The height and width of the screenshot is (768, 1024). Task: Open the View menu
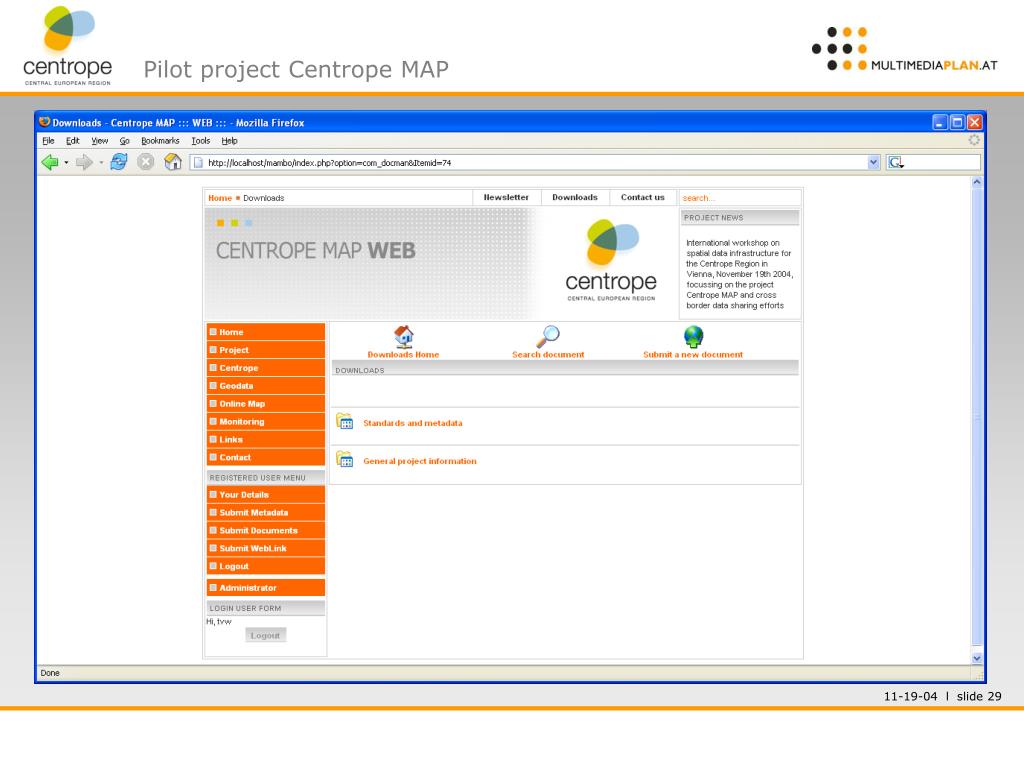pos(99,140)
